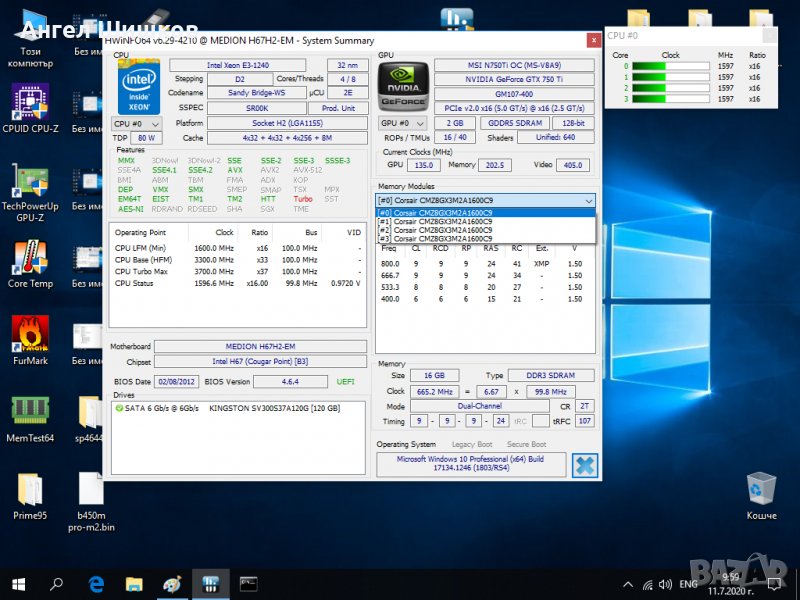Image resolution: width=800 pixels, height=600 pixels.
Task: Click the NVIDIA GeForce logo image
Action: tap(403, 86)
